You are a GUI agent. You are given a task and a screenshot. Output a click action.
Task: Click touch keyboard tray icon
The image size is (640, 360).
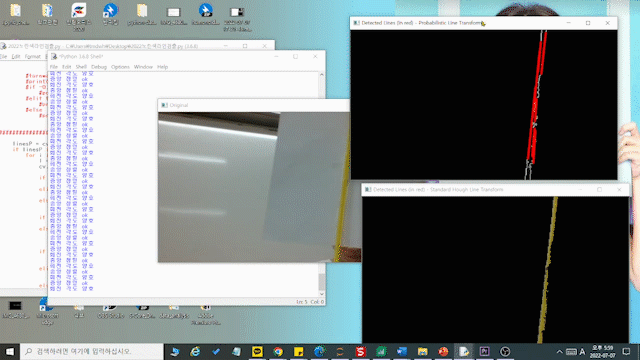[571, 351]
